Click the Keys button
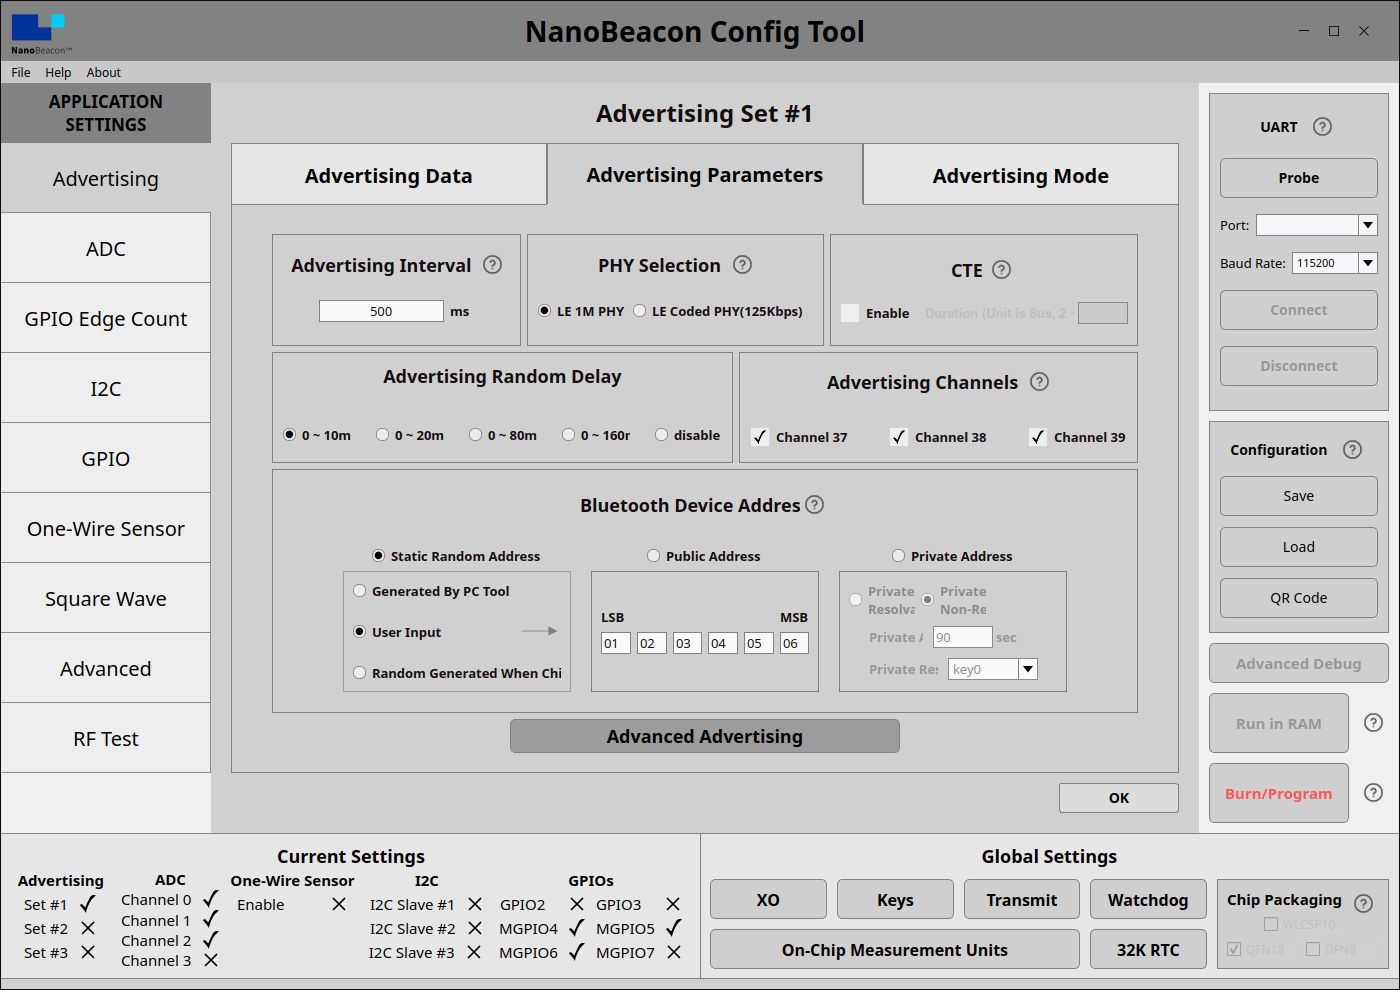 click(895, 899)
